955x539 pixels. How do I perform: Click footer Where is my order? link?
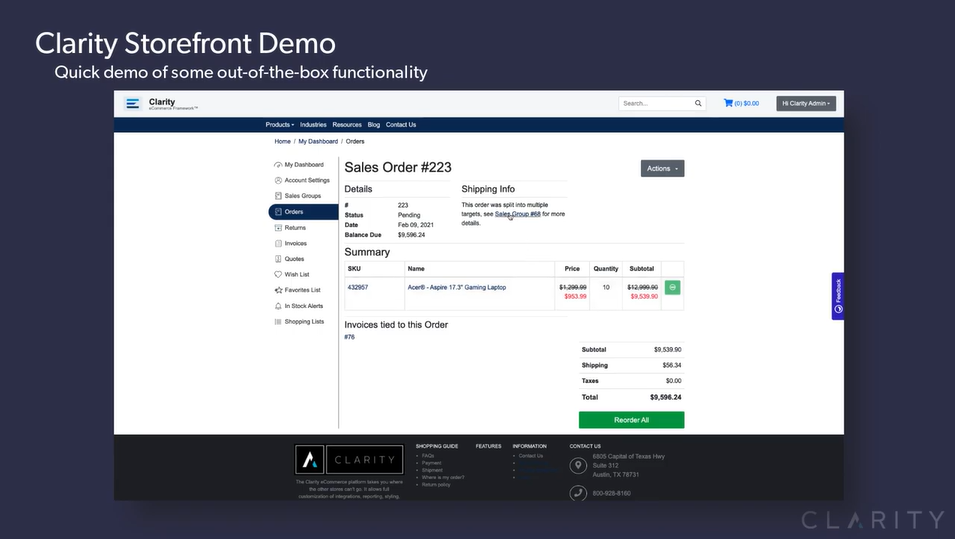(x=443, y=477)
